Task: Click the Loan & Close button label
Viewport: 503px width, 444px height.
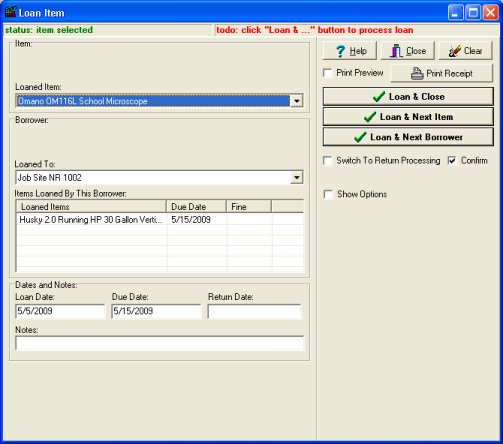Action: [x=417, y=97]
